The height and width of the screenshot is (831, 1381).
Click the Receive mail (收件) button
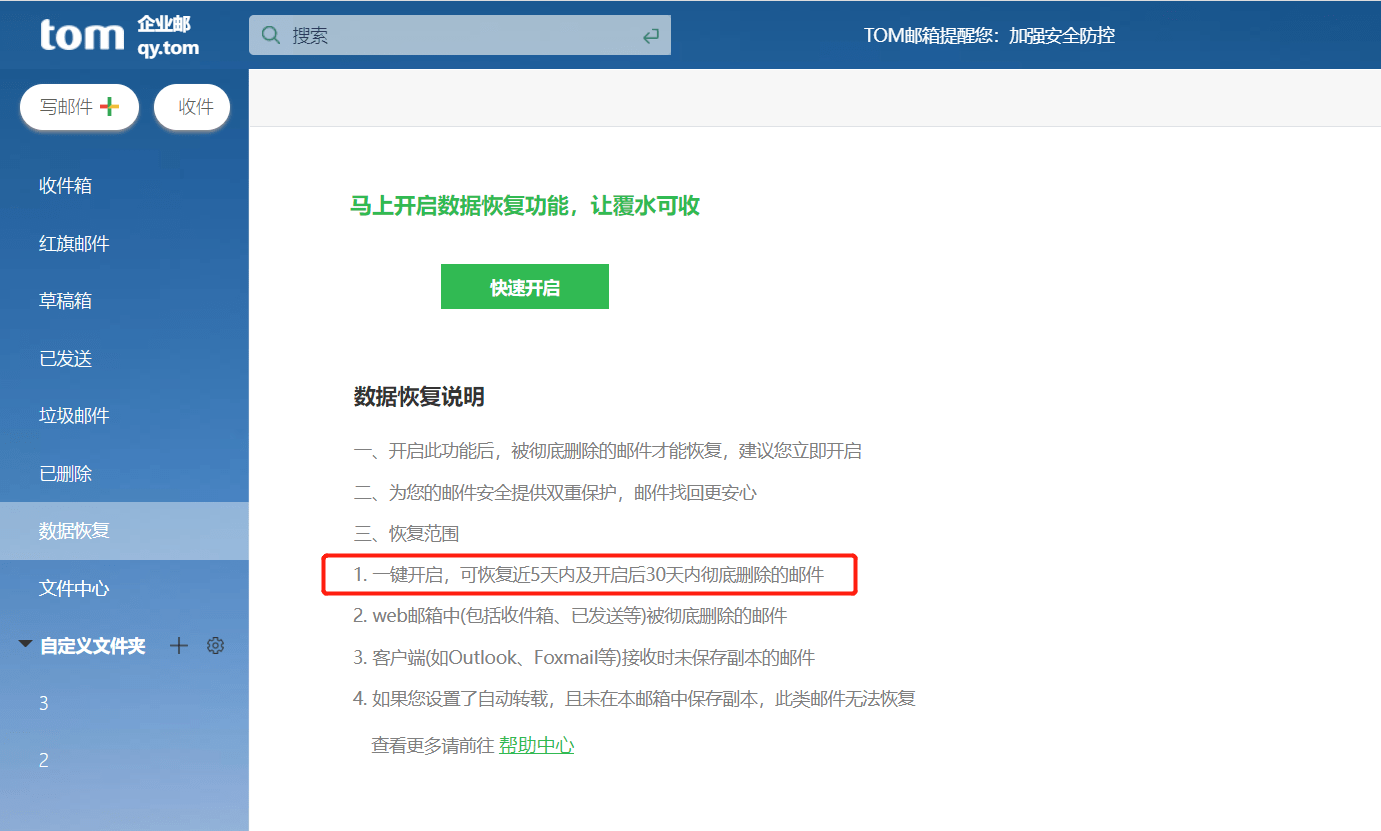coord(192,106)
